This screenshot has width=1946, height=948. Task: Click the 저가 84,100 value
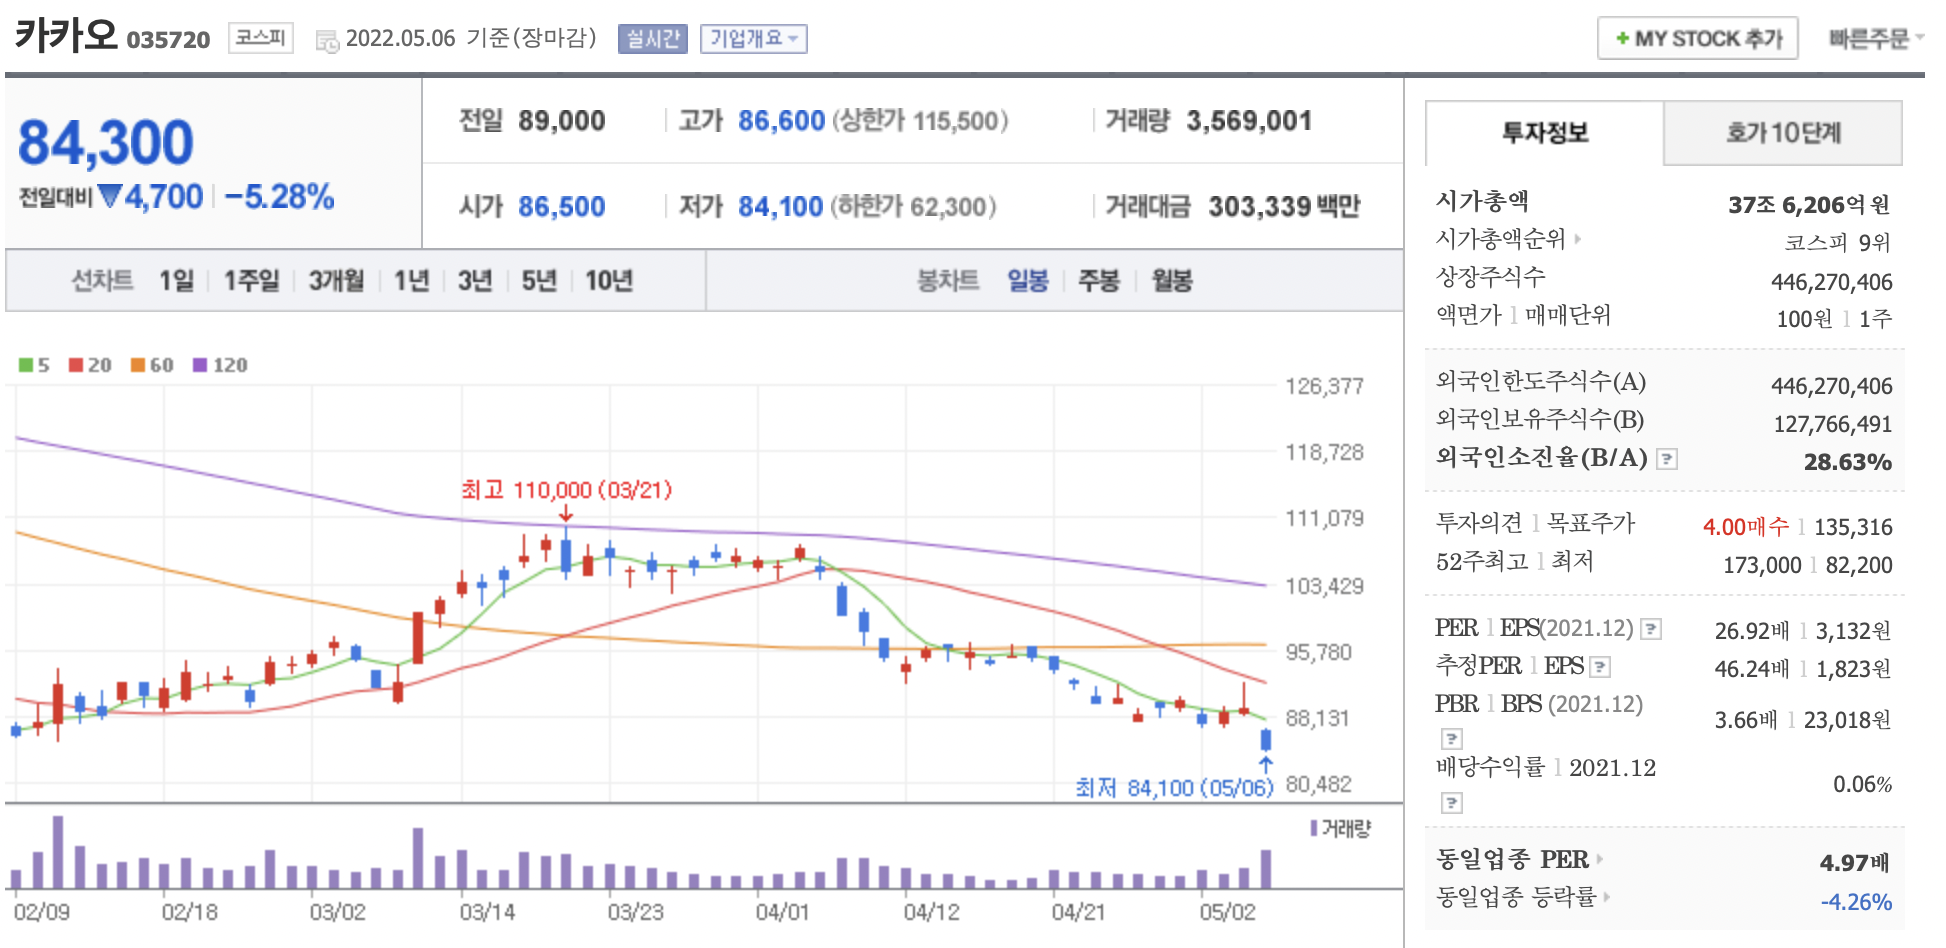click(x=780, y=207)
